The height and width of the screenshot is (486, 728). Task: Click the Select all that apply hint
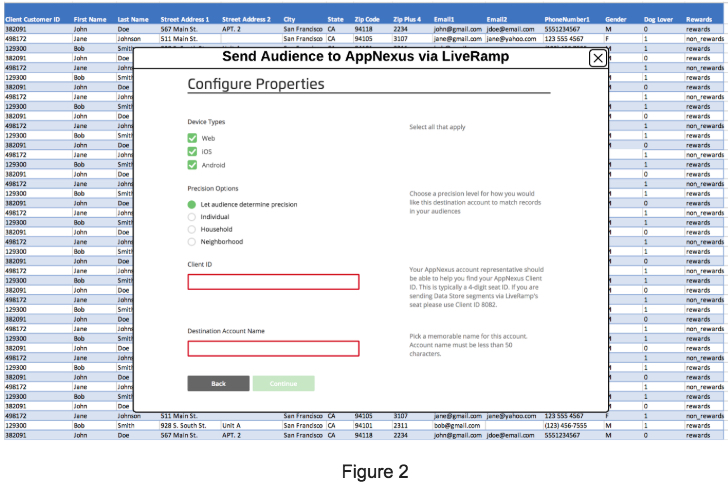437,127
